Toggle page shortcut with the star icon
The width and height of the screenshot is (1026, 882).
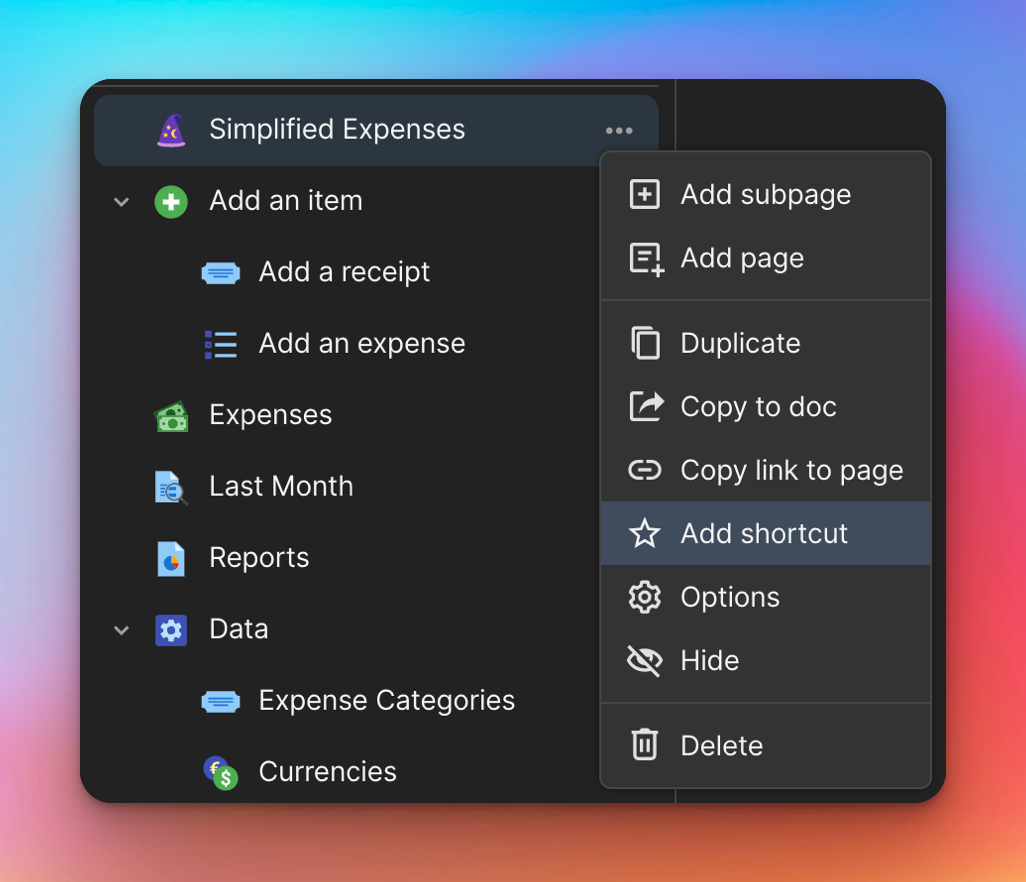(x=645, y=534)
